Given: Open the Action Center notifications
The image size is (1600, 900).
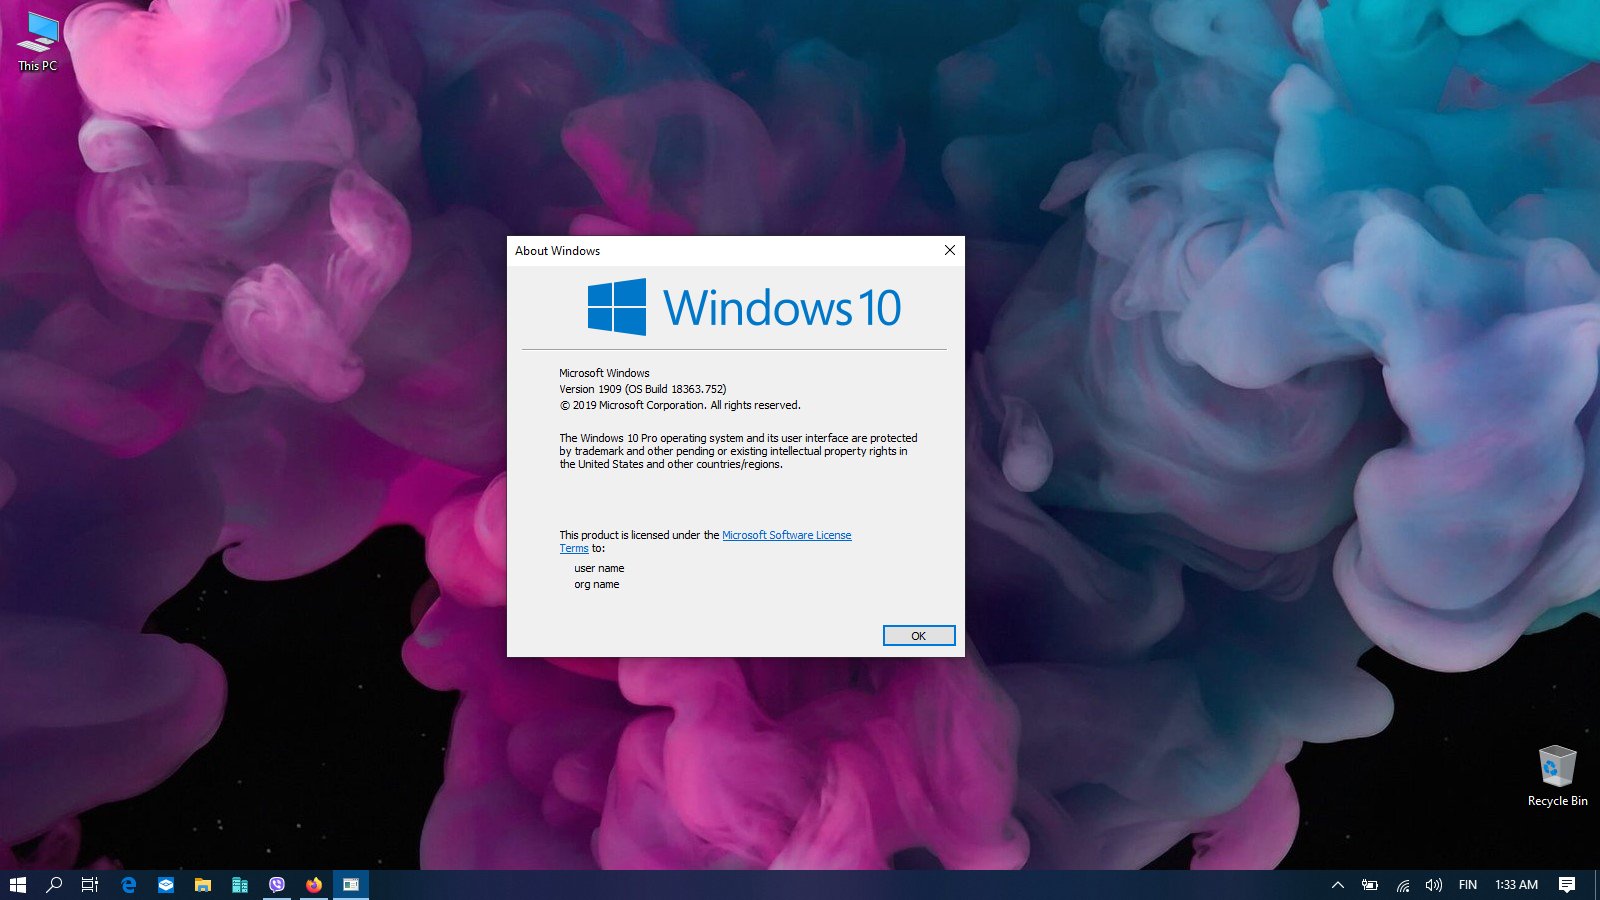Looking at the screenshot, I should [x=1567, y=885].
